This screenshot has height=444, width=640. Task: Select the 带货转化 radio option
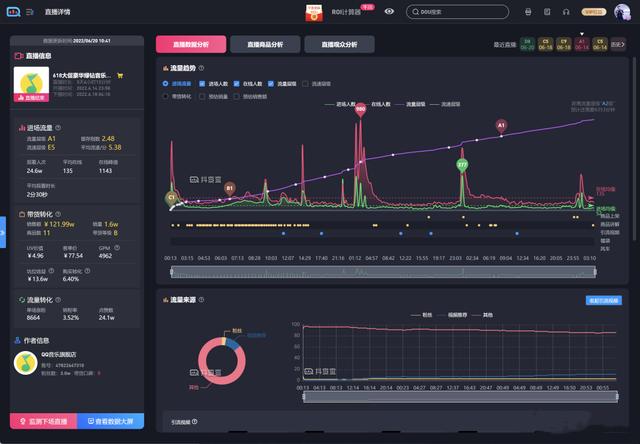coord(166,97)
